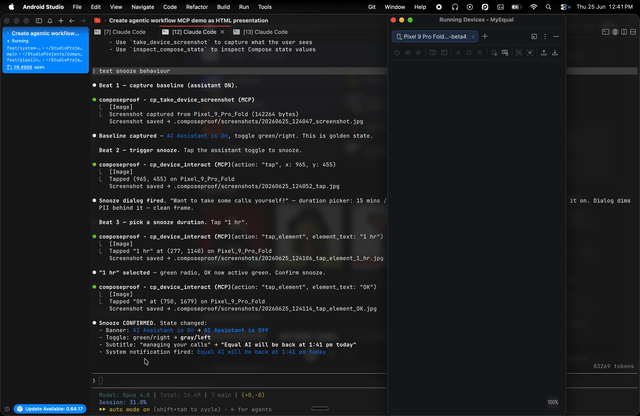Close the [12] Claude Code tab
Image resolution: width=640 pixels, height=416 pixels.
[222, 32]
